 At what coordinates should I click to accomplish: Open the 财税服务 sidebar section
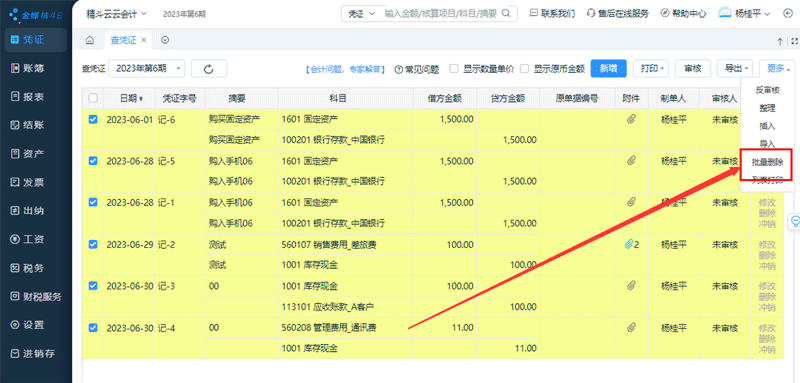tap(35, 296)
